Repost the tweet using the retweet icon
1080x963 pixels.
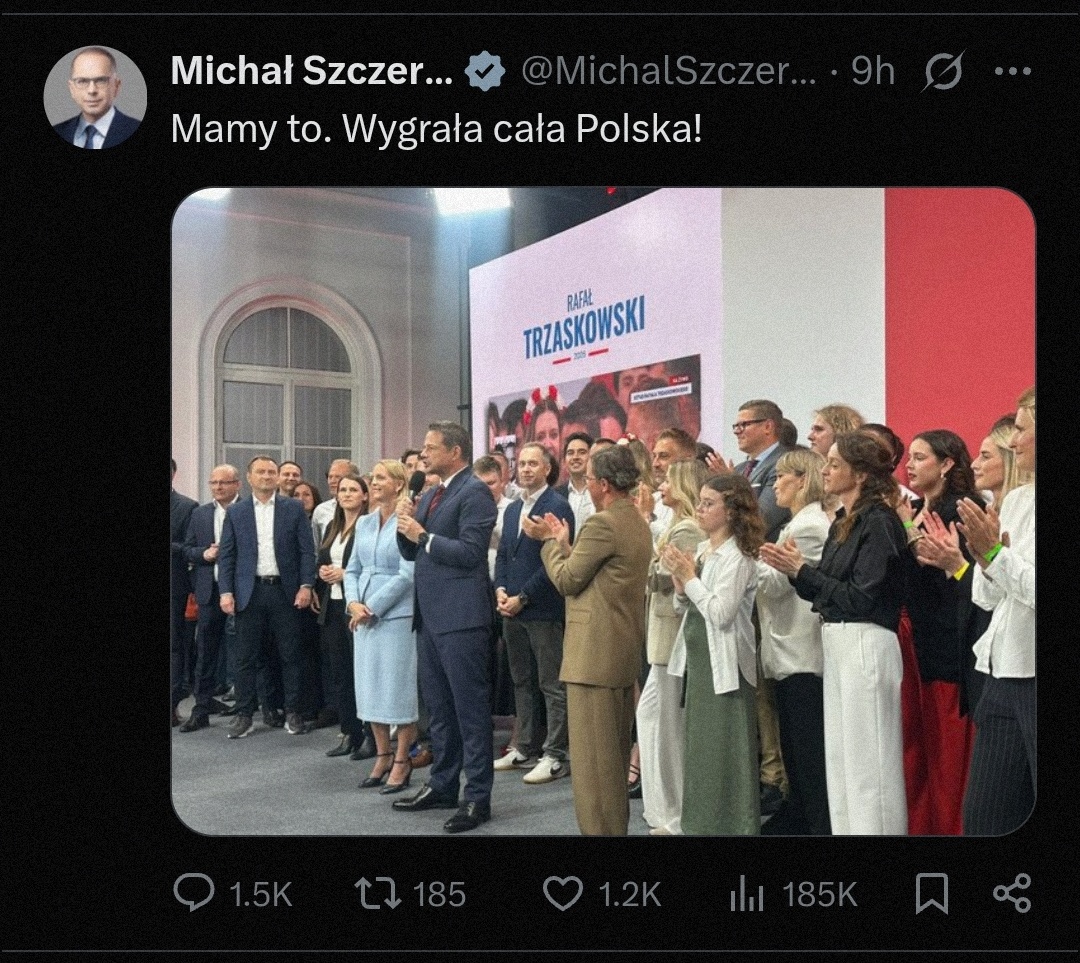coord(378,892)
